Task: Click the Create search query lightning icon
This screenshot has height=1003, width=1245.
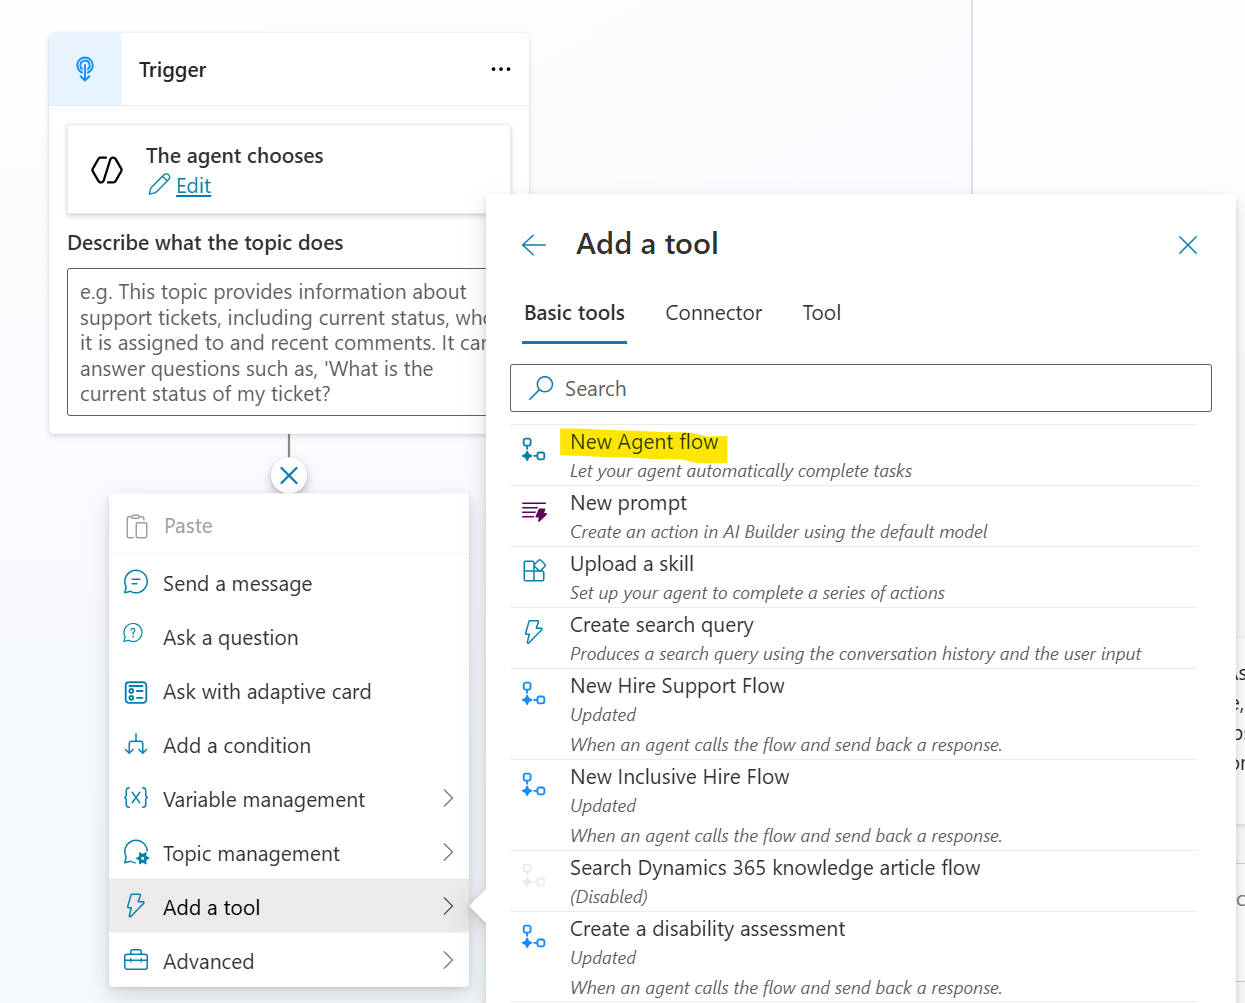Action: pyautogui.click(x=534, y=631)
